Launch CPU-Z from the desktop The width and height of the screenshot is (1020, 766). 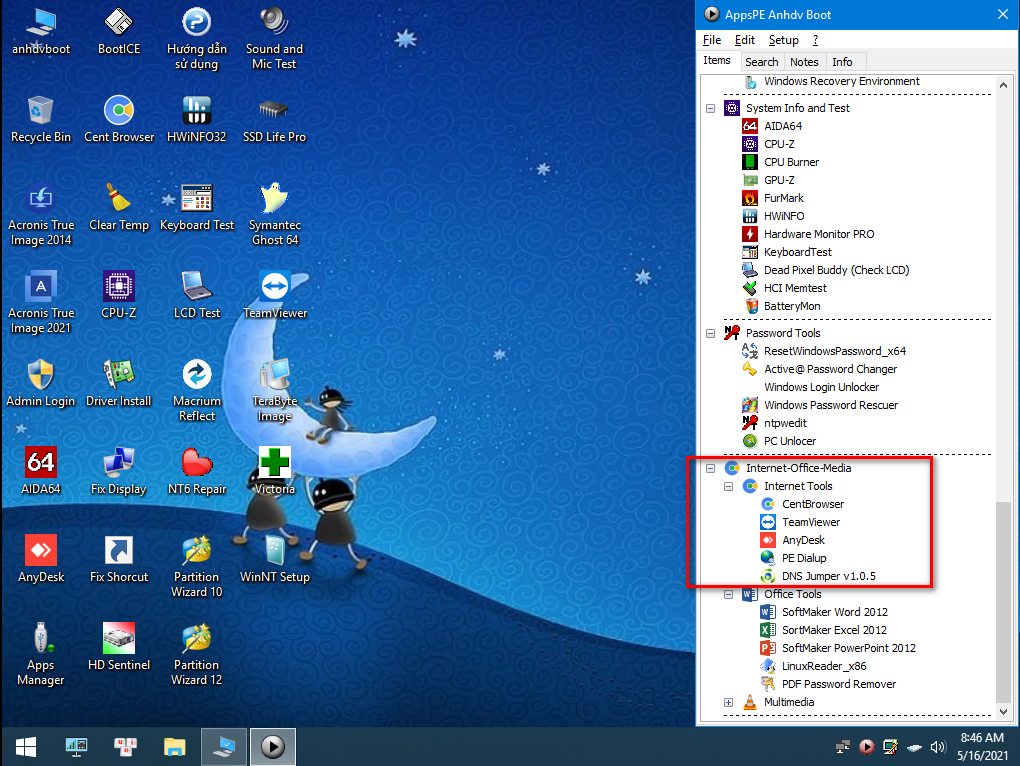pyautogui.click(x=118, y=295)
